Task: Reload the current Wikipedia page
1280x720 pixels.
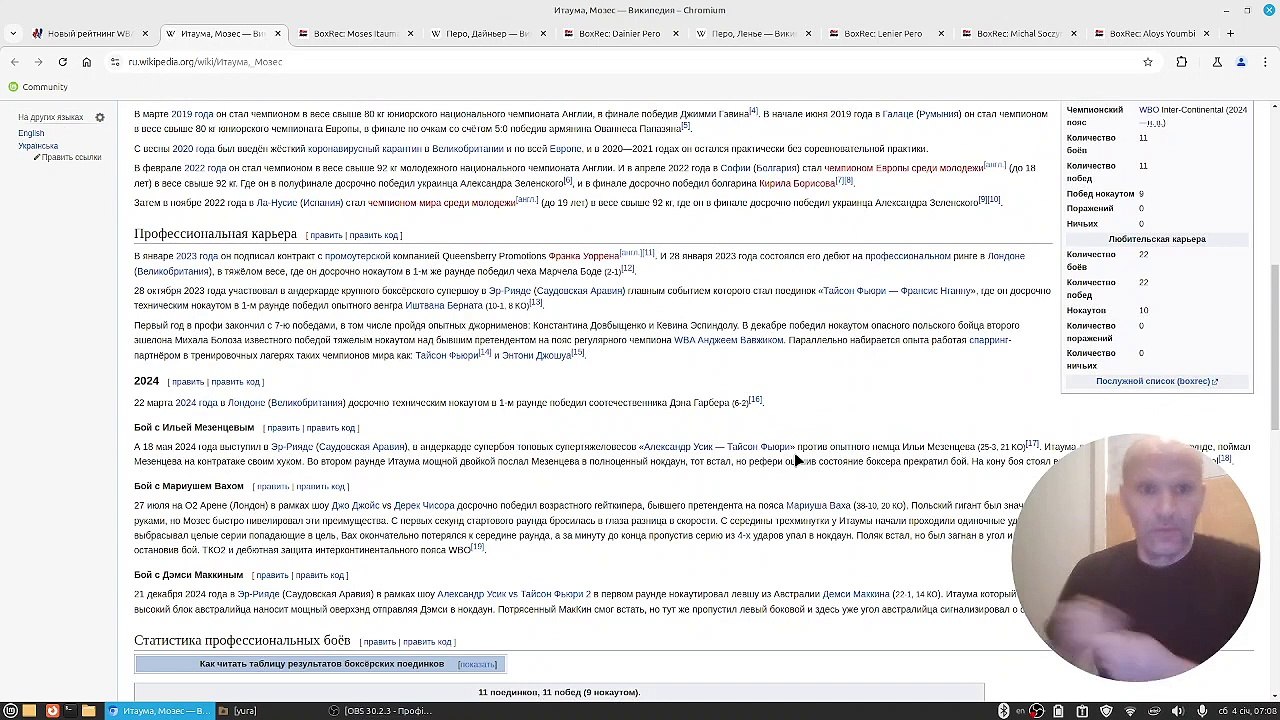Action: click(x=62, y=62)
